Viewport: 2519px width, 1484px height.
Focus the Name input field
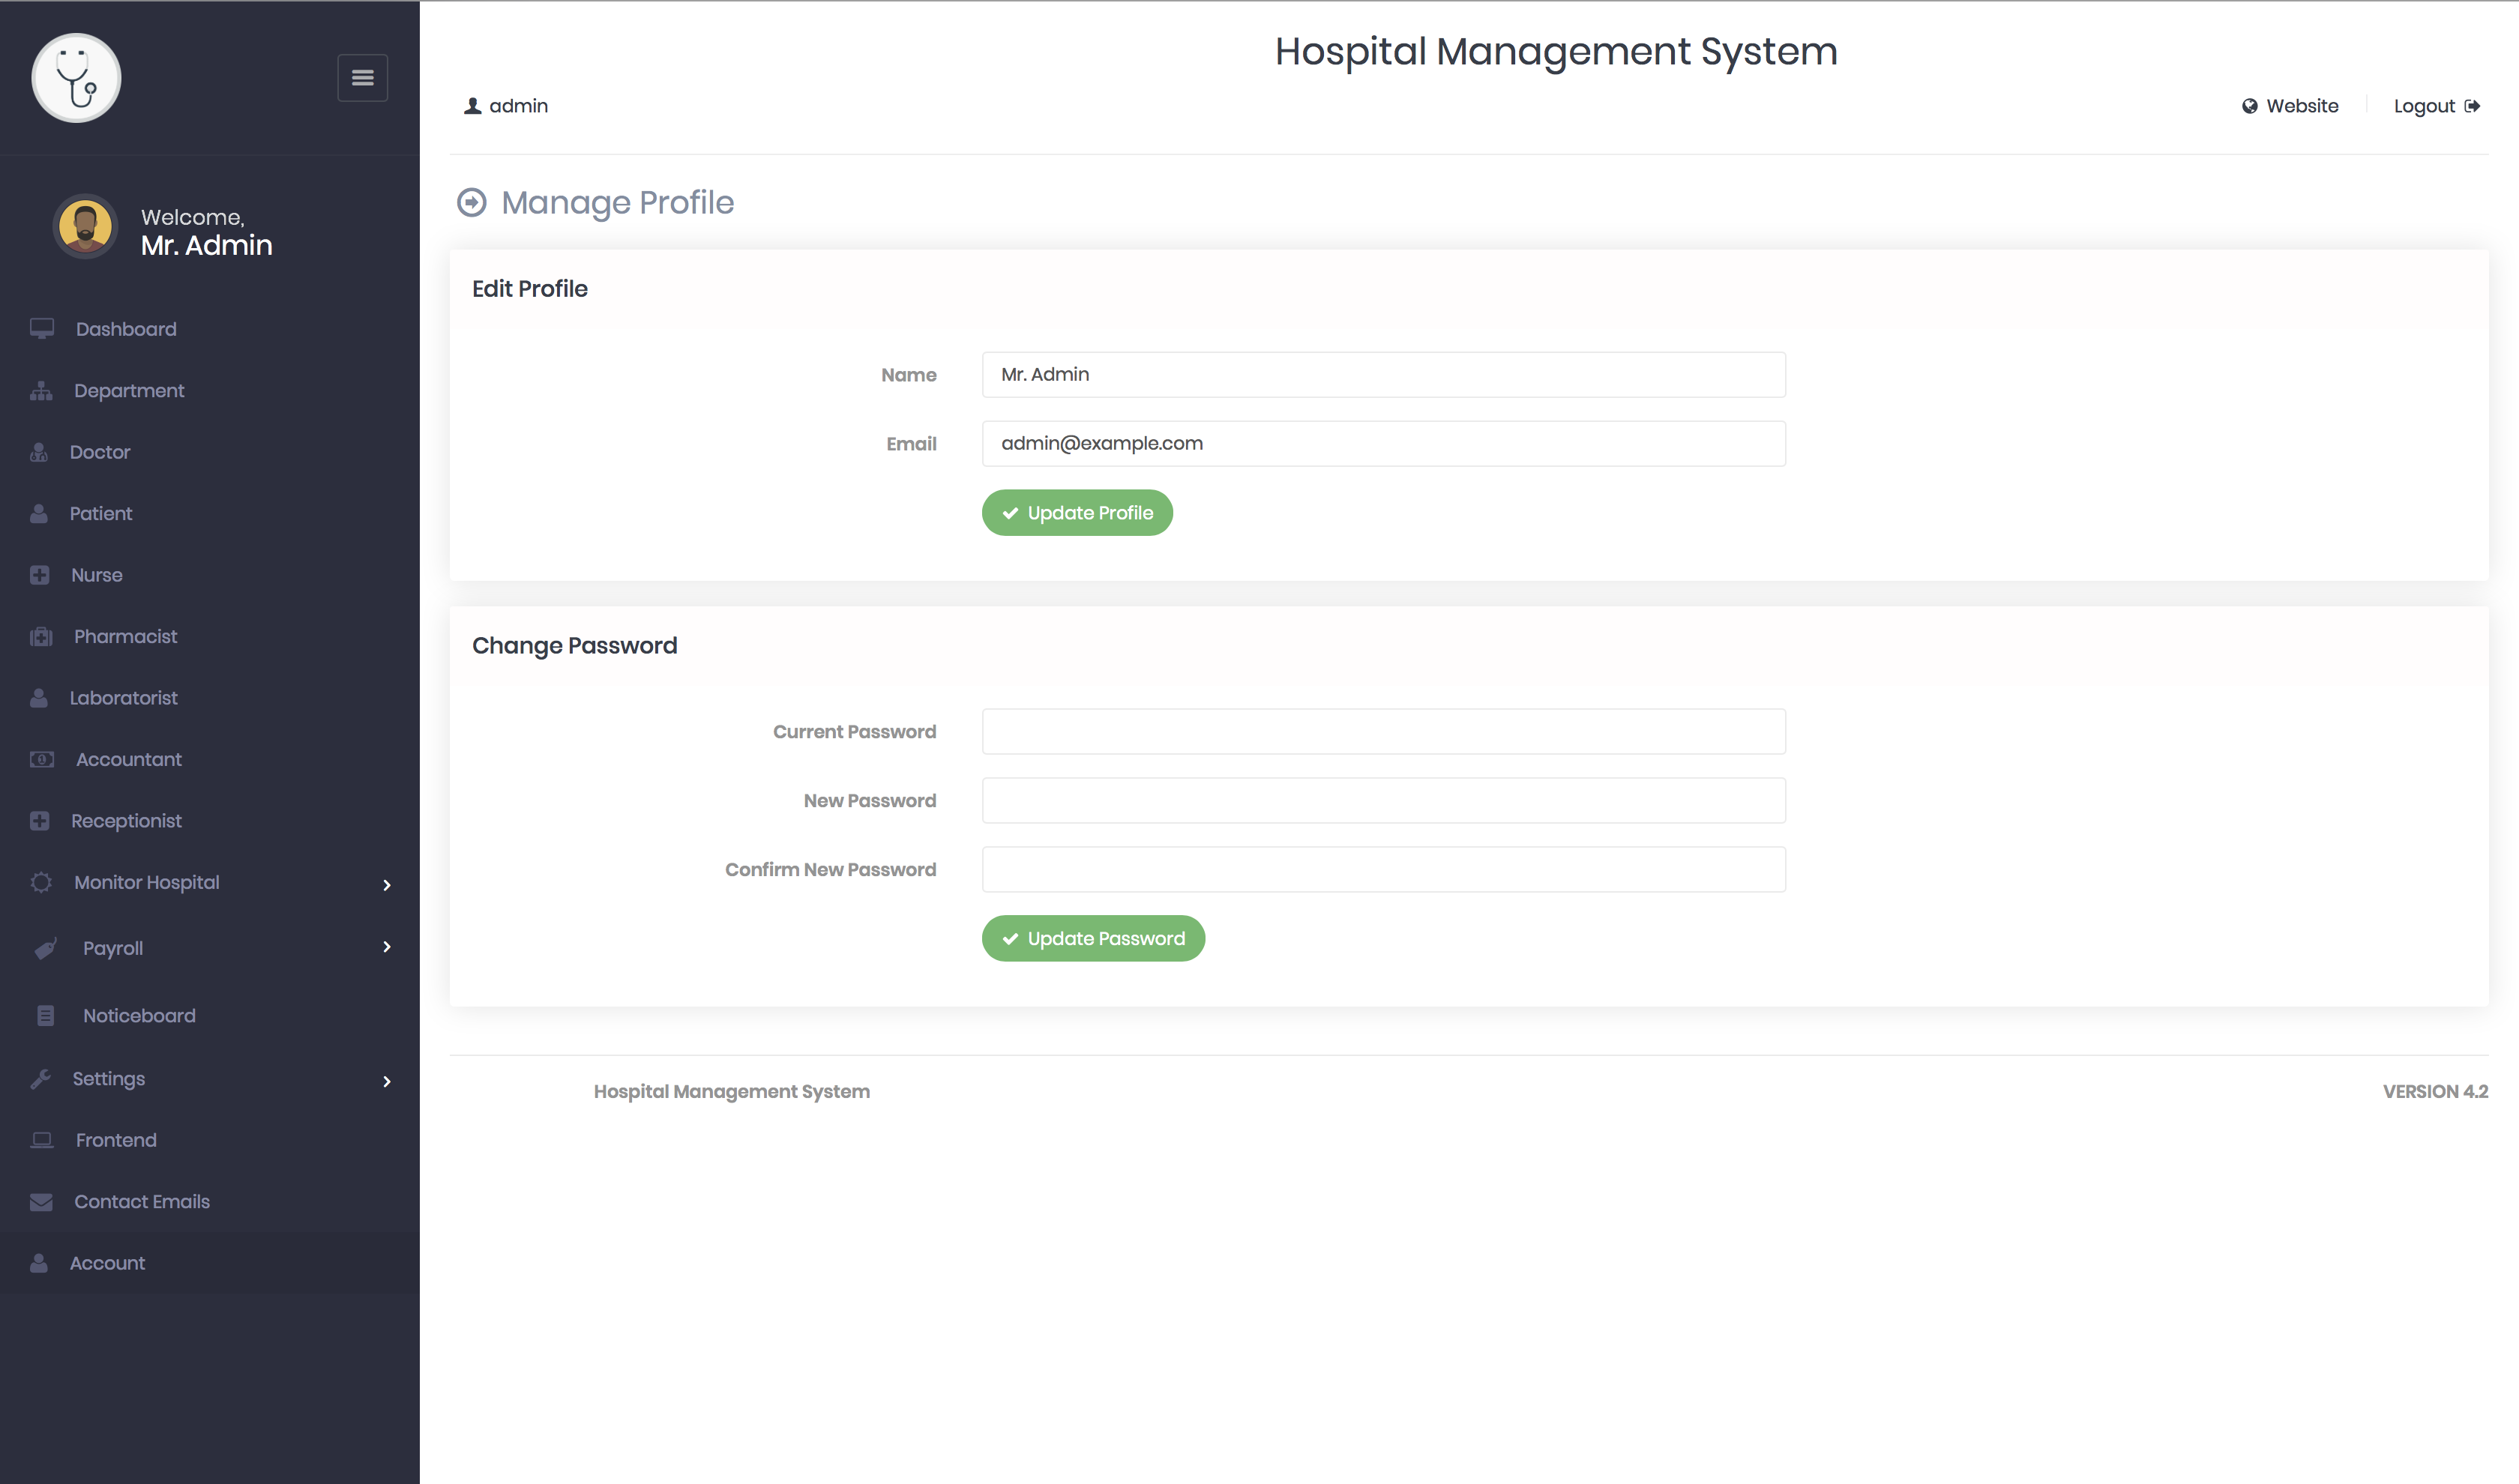[1383, 375]
